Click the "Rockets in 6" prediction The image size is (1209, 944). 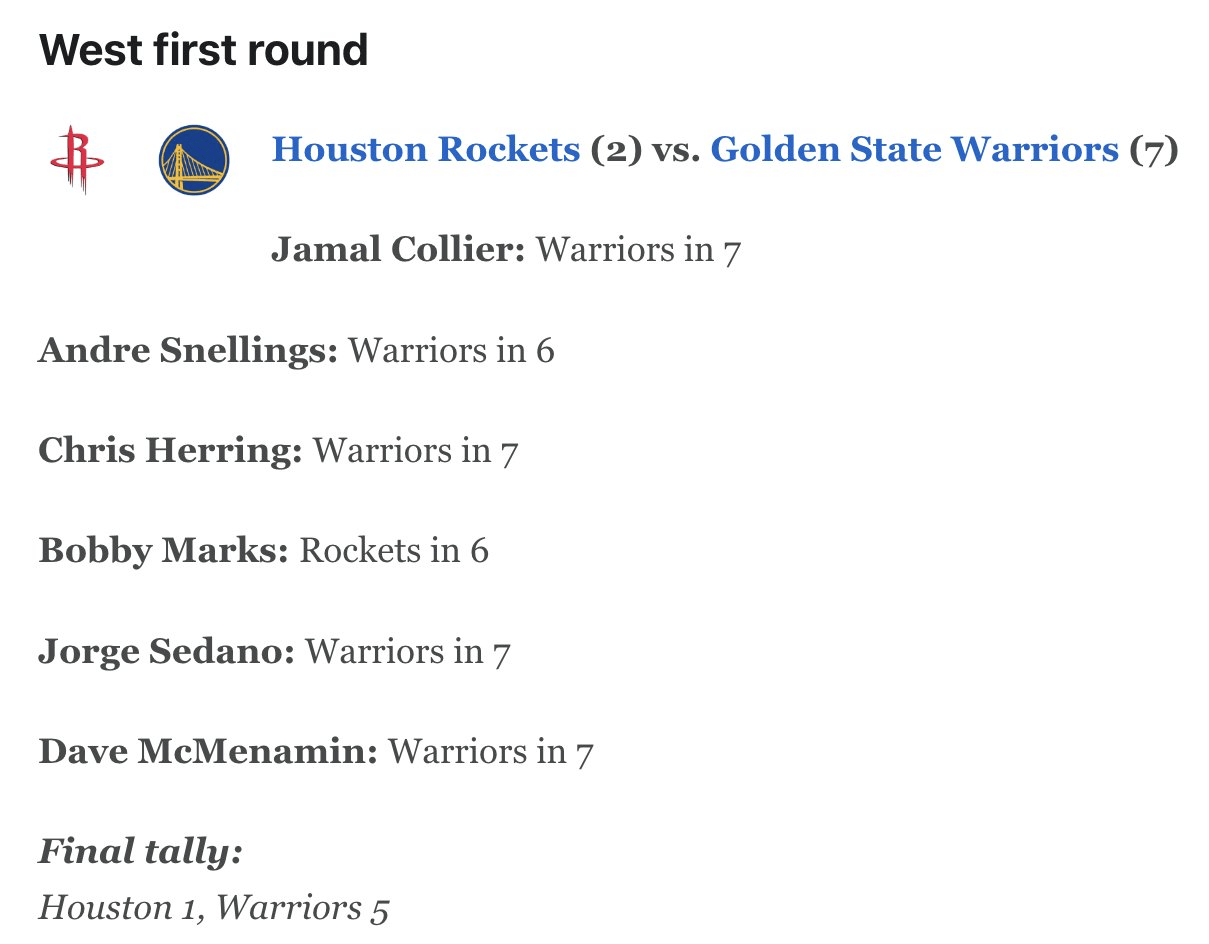tap(394, 551)
